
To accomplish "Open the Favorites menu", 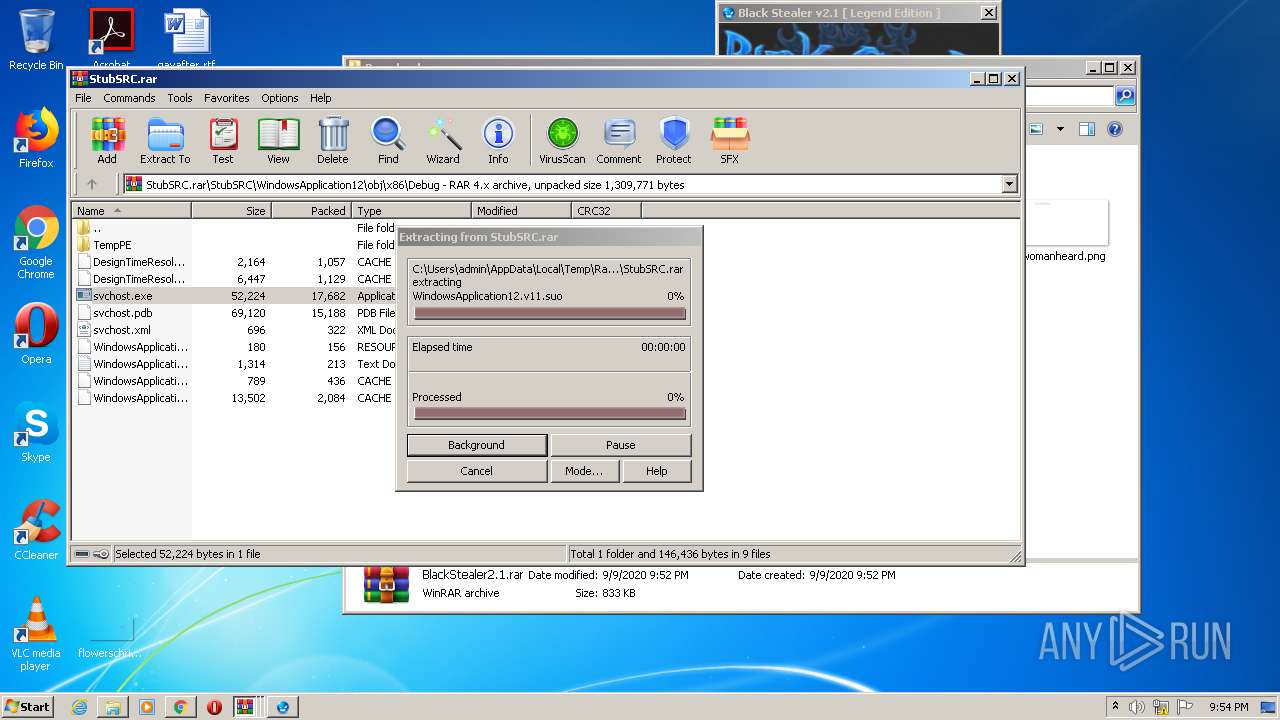I will pos(227,98).
